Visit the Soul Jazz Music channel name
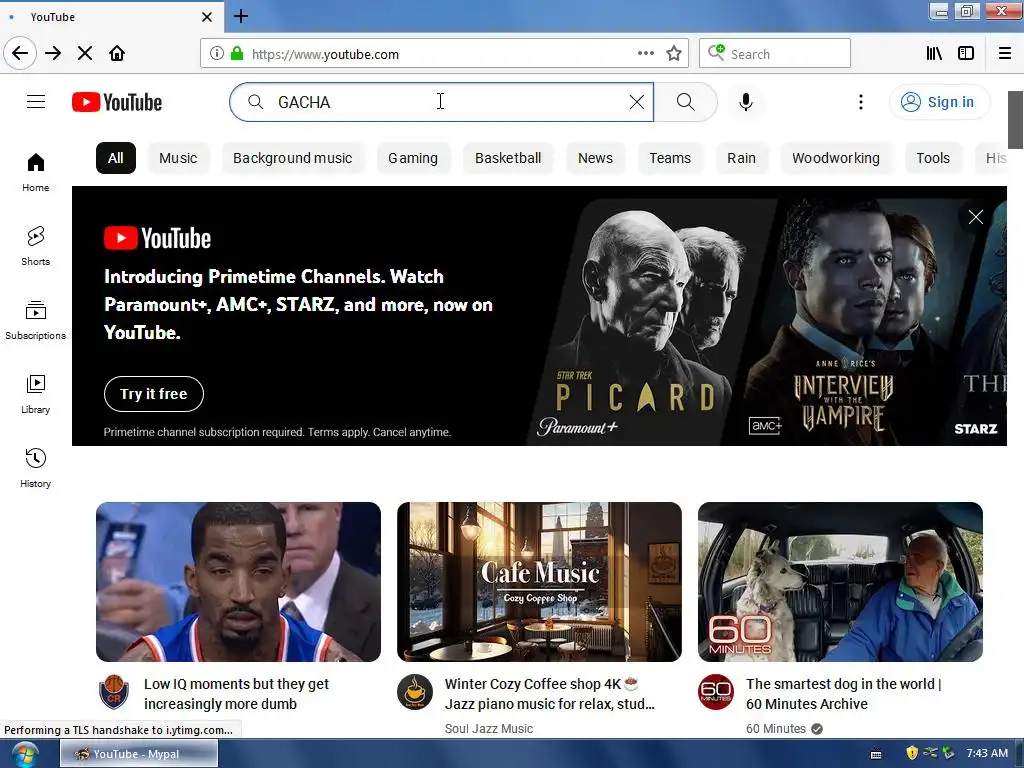 [x=488, y=729]
